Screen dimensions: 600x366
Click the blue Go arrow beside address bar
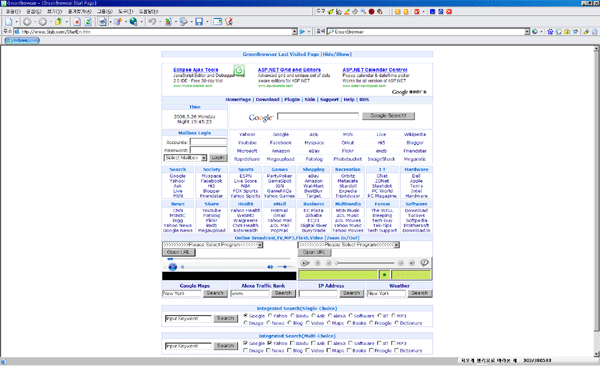click(x=302, y=32)
